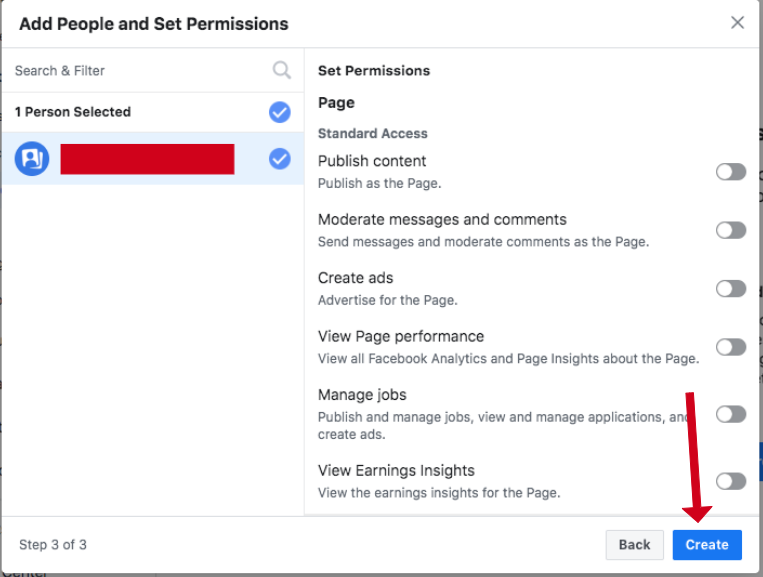
Task: Uncheck the 1 Person Selected checkmark
Action: pos(280,112)
